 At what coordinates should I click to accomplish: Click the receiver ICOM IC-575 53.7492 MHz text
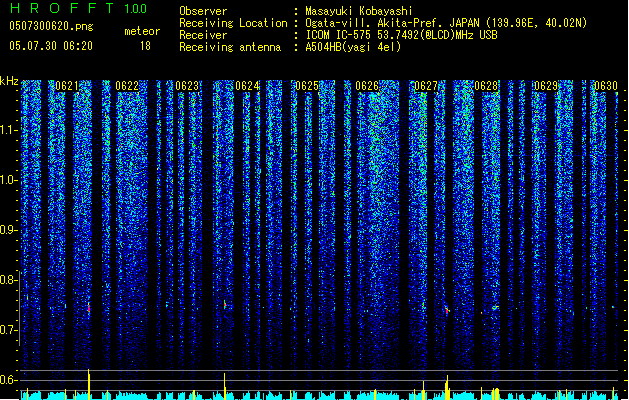pyautogui.click(x=401, y=35)
